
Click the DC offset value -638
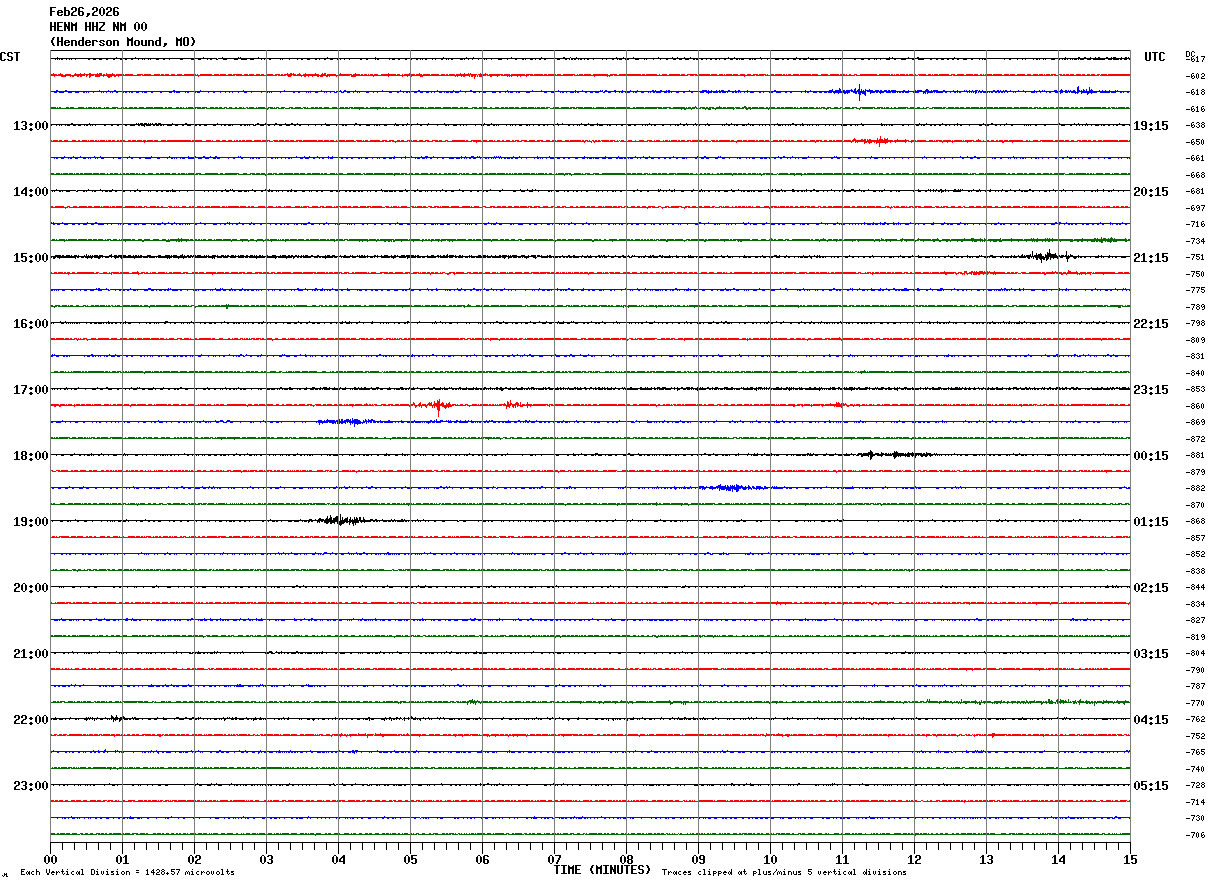(x=1195, y=126)
